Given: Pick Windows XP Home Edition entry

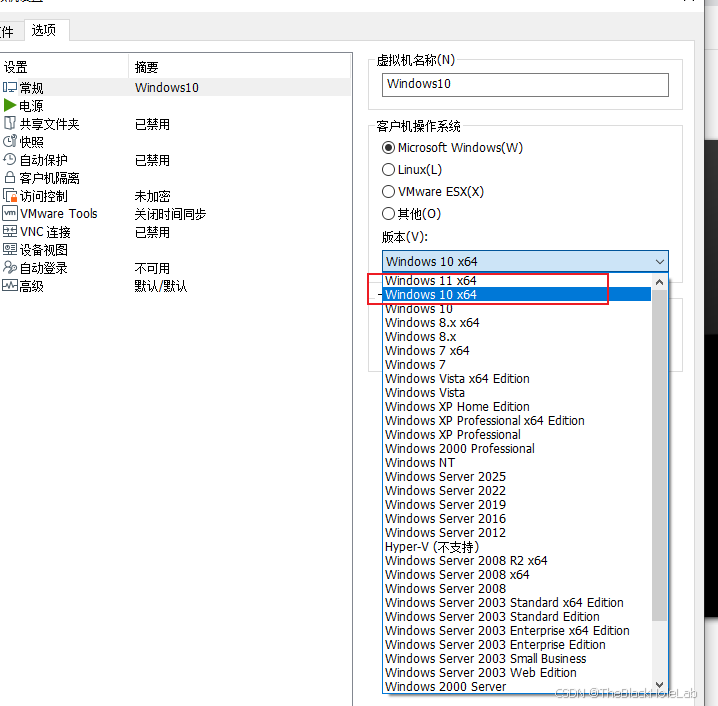Looking at the screenshot, I should tap(517, 407).
